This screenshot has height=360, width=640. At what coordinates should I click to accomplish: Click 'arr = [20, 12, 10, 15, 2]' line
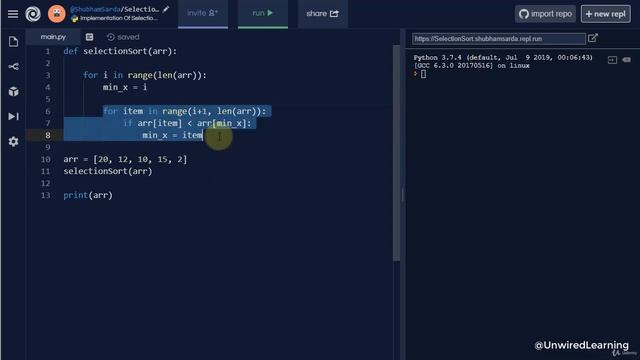(x=125, y=159)
